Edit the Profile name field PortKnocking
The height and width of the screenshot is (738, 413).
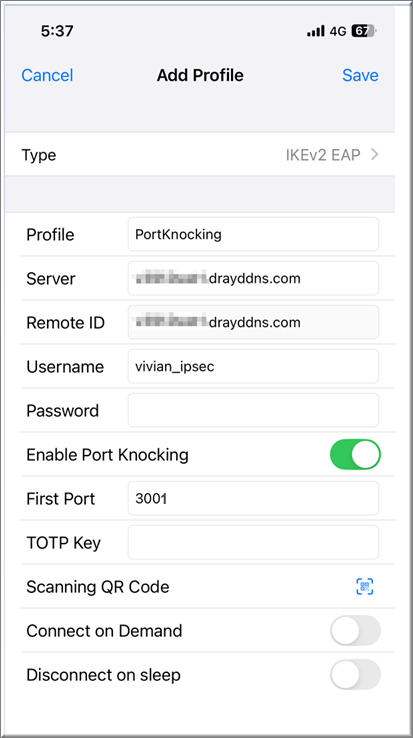click(253, 234)
